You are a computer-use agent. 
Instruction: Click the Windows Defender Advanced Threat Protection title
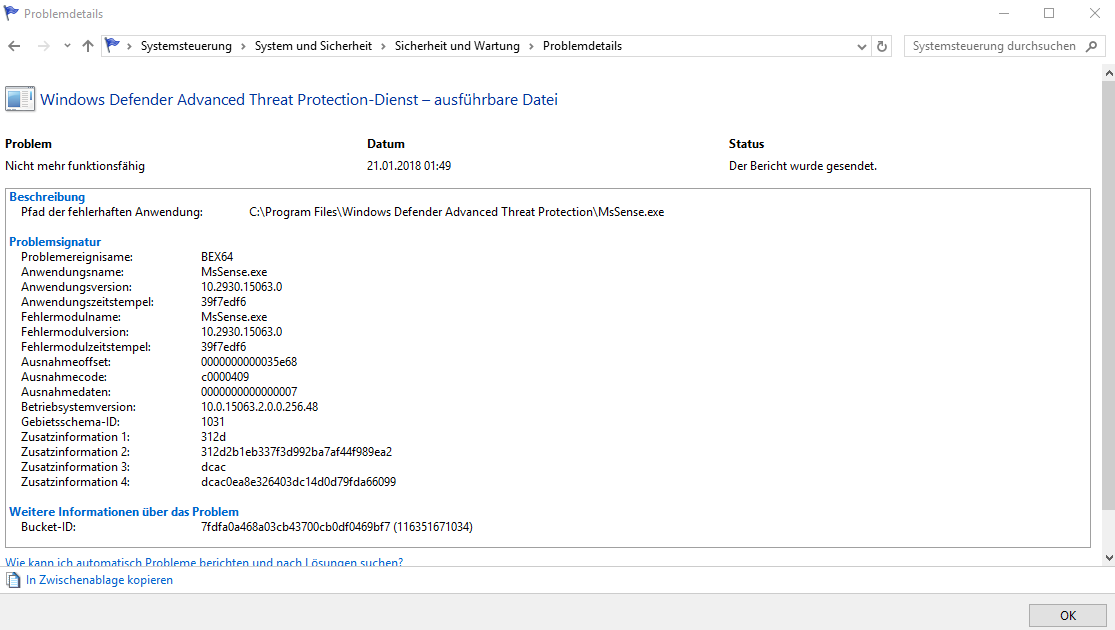(x=299, y=100)
